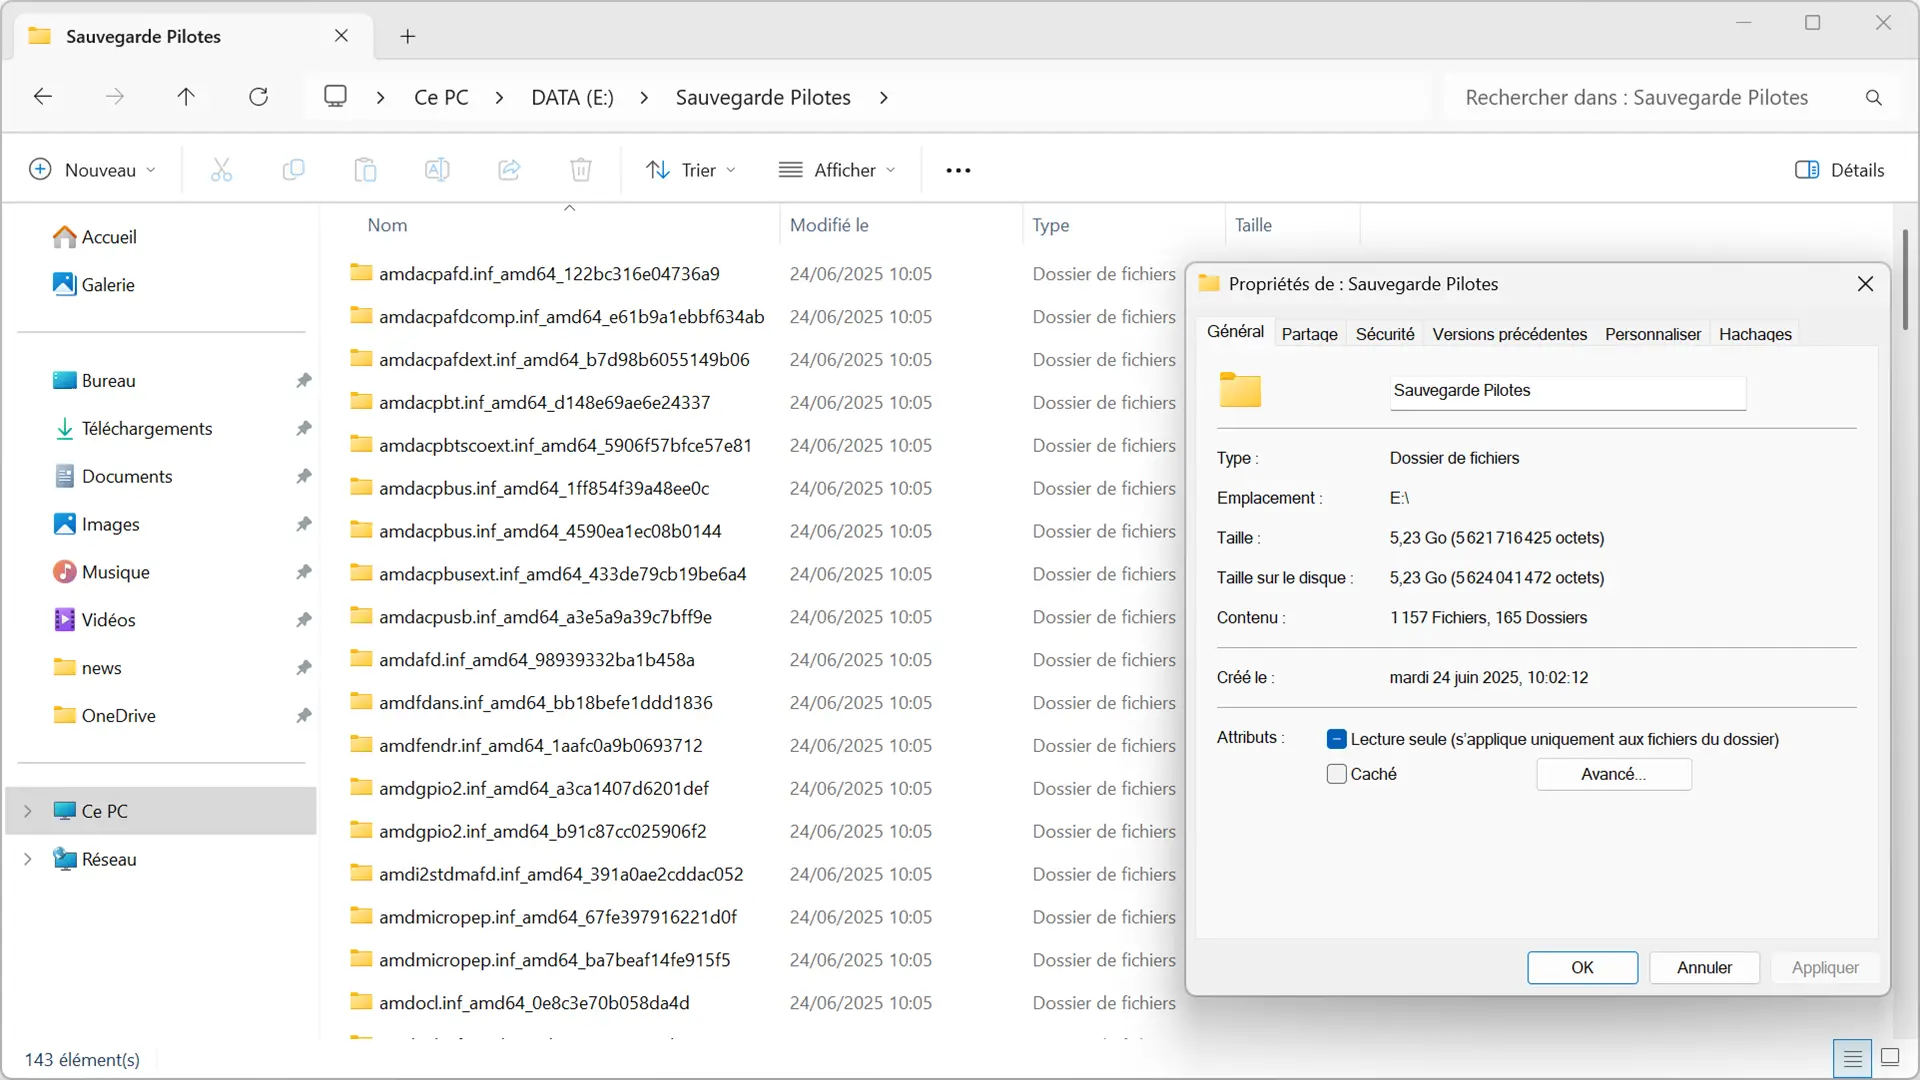Open the Afficher view dropdown

(x=837, y=170)
